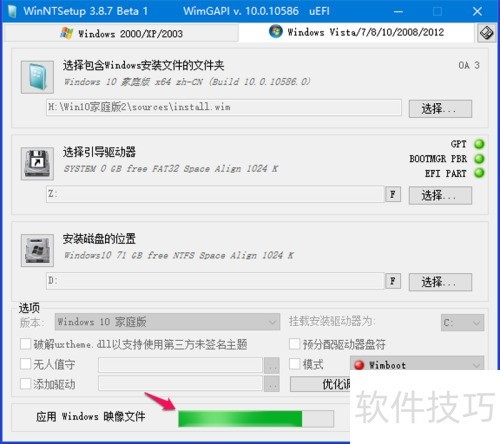Enable the 预分配驱动器盘符 checkbox
This screenshot has height=444, width=500.
pos(294,344)
